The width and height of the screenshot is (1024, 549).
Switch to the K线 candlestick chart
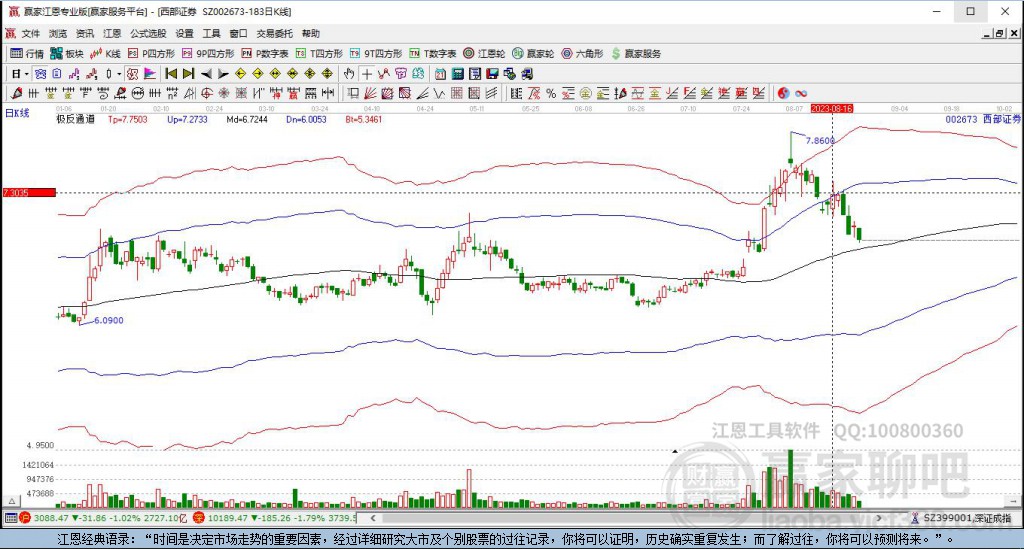click(106, 54)
